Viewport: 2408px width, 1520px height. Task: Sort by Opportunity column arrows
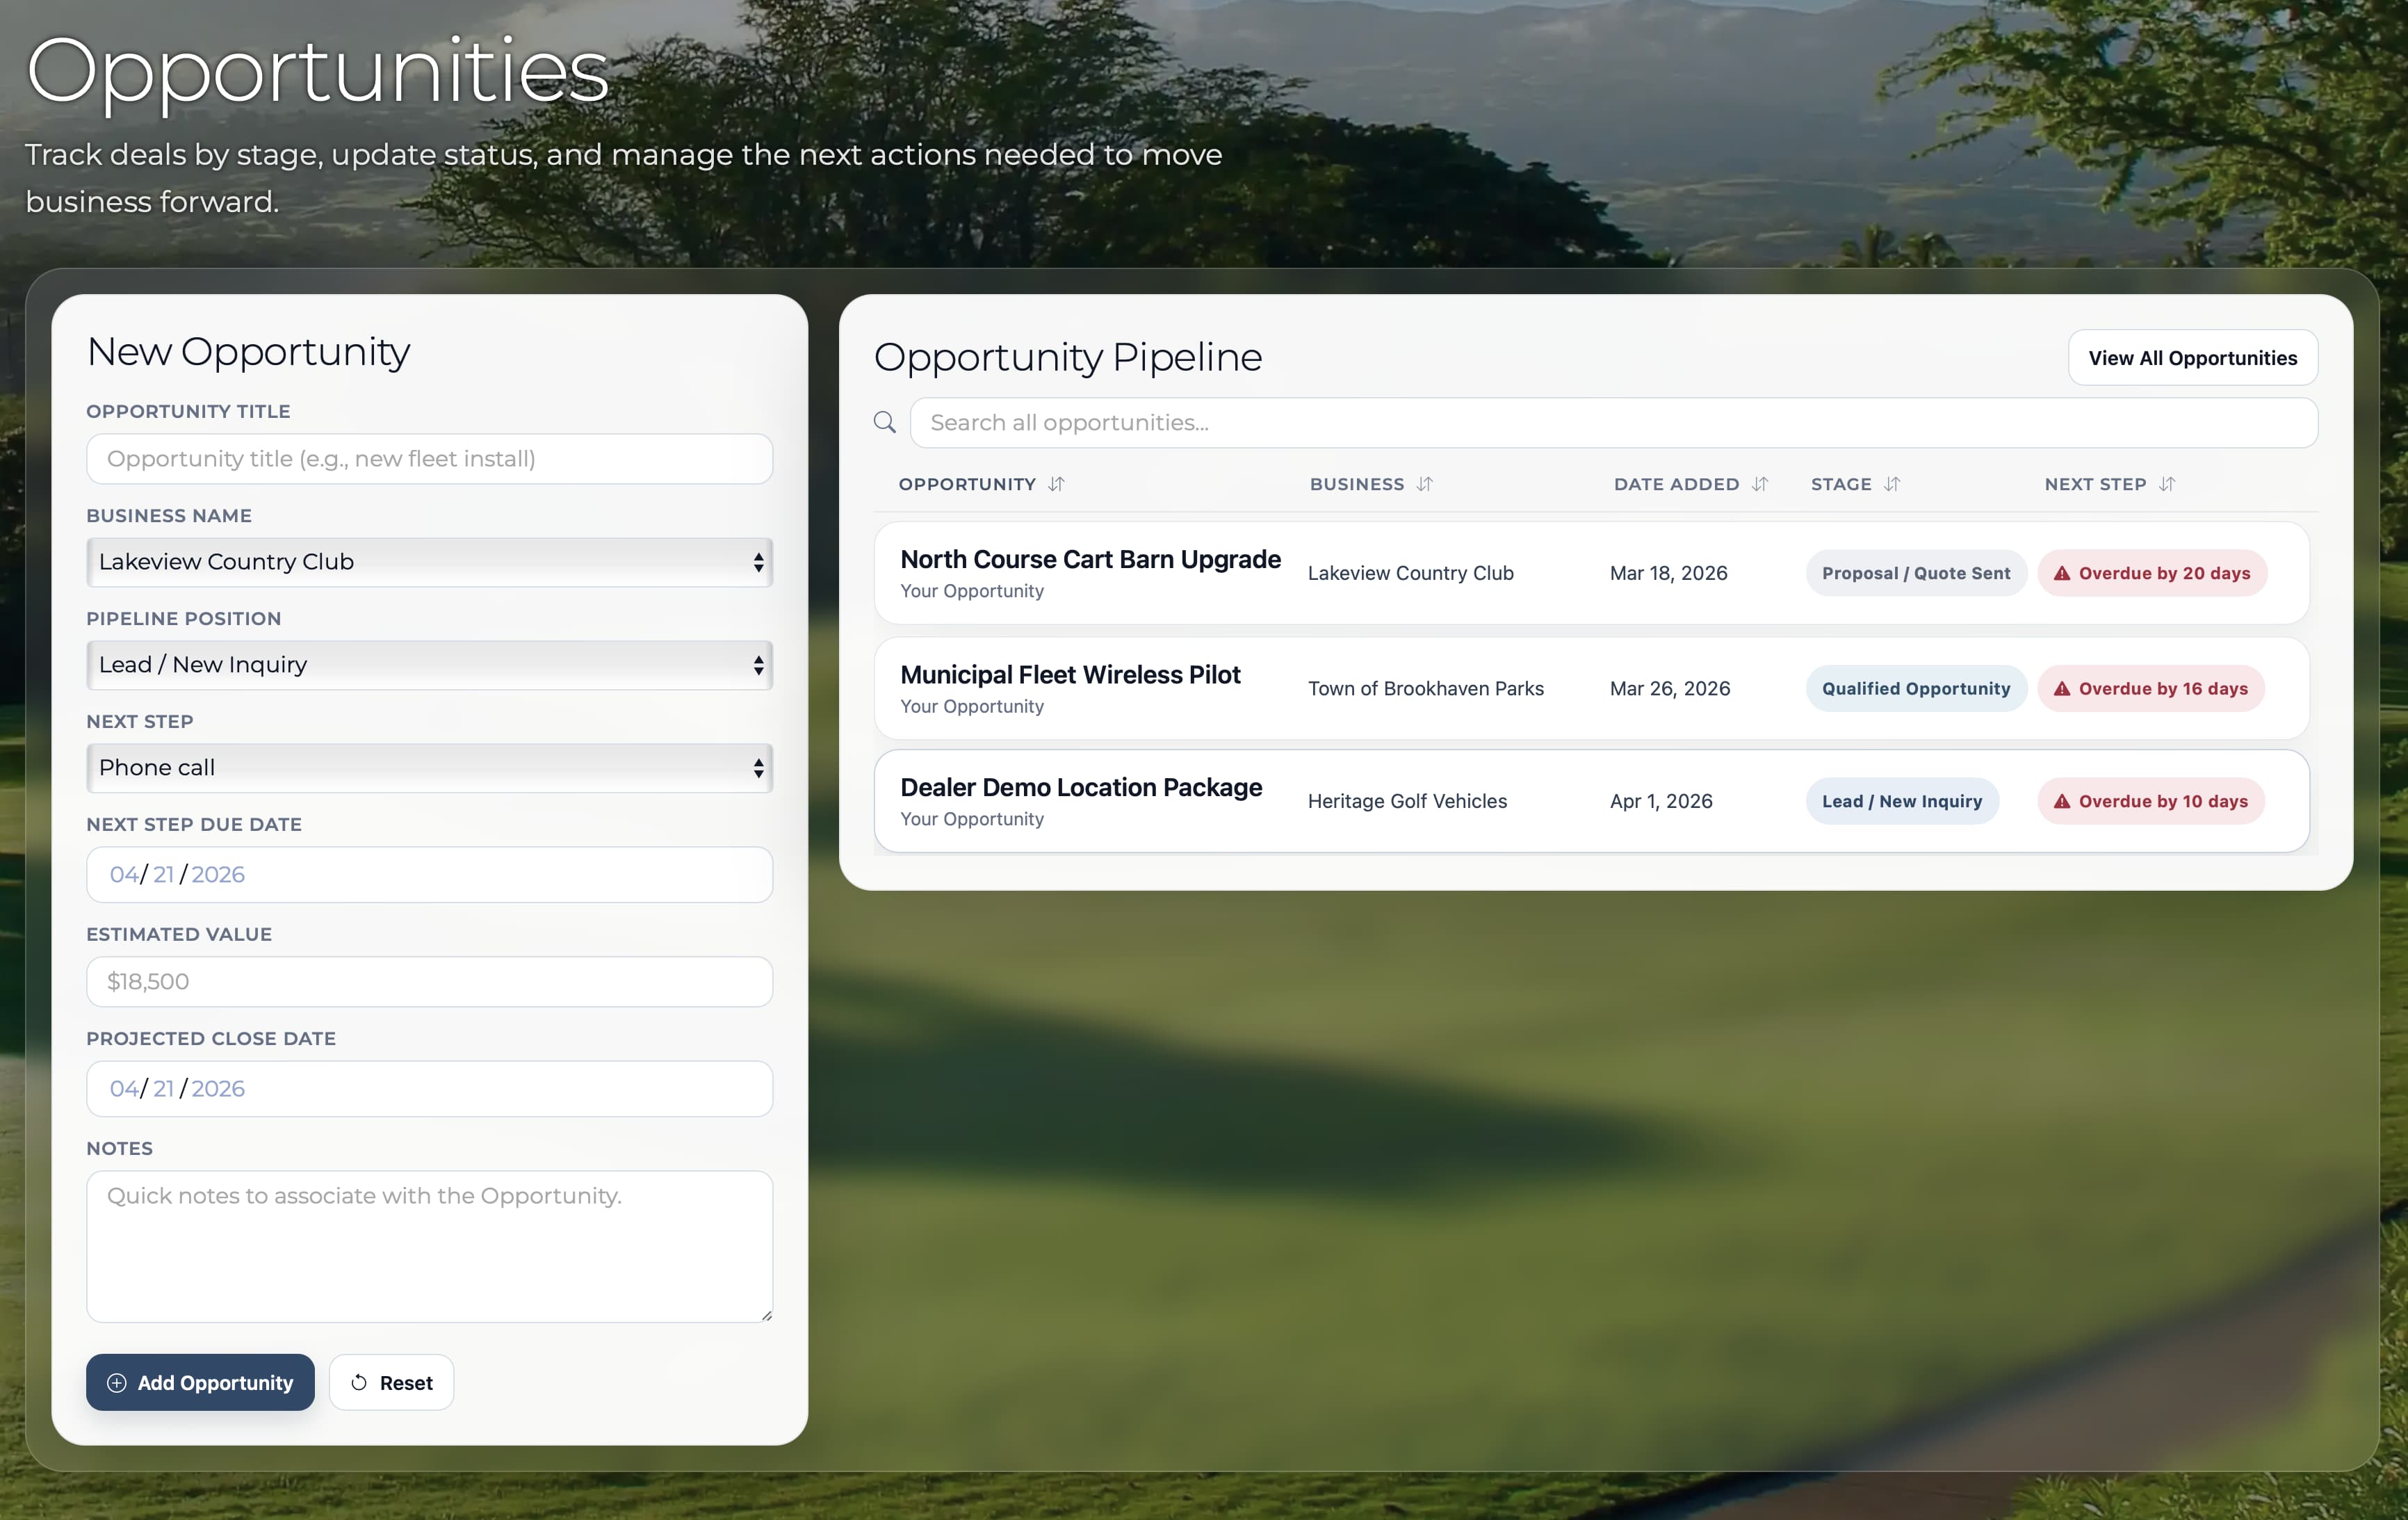[1056, 484]
